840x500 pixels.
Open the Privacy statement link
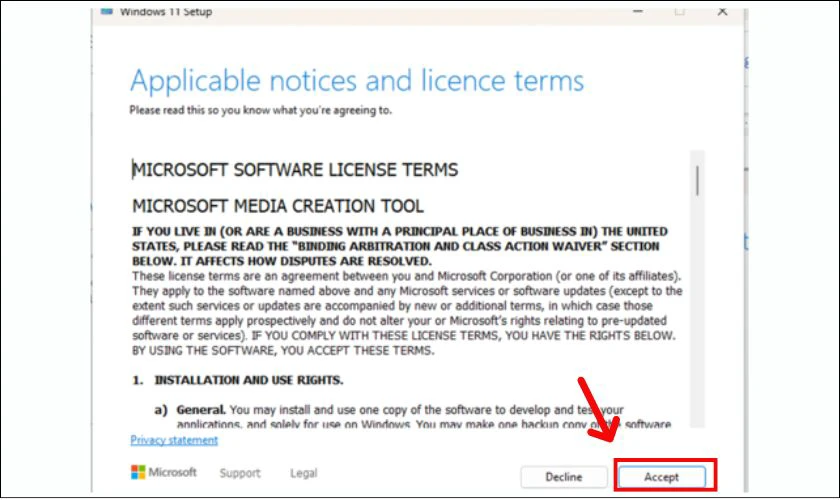click(x=174, y=440)
